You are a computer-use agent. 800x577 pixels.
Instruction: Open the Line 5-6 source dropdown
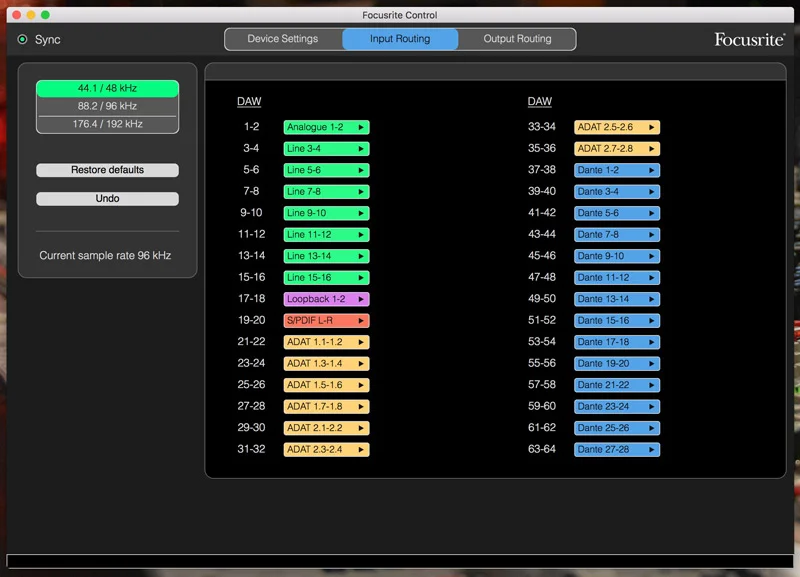tap(327, 170)
